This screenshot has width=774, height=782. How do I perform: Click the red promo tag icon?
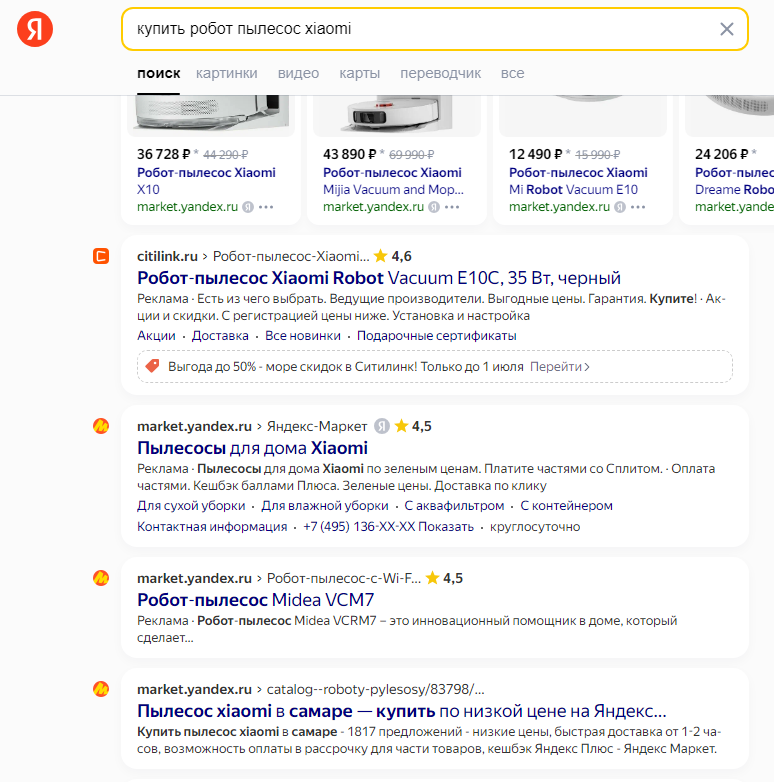click(x=152, y=367)
